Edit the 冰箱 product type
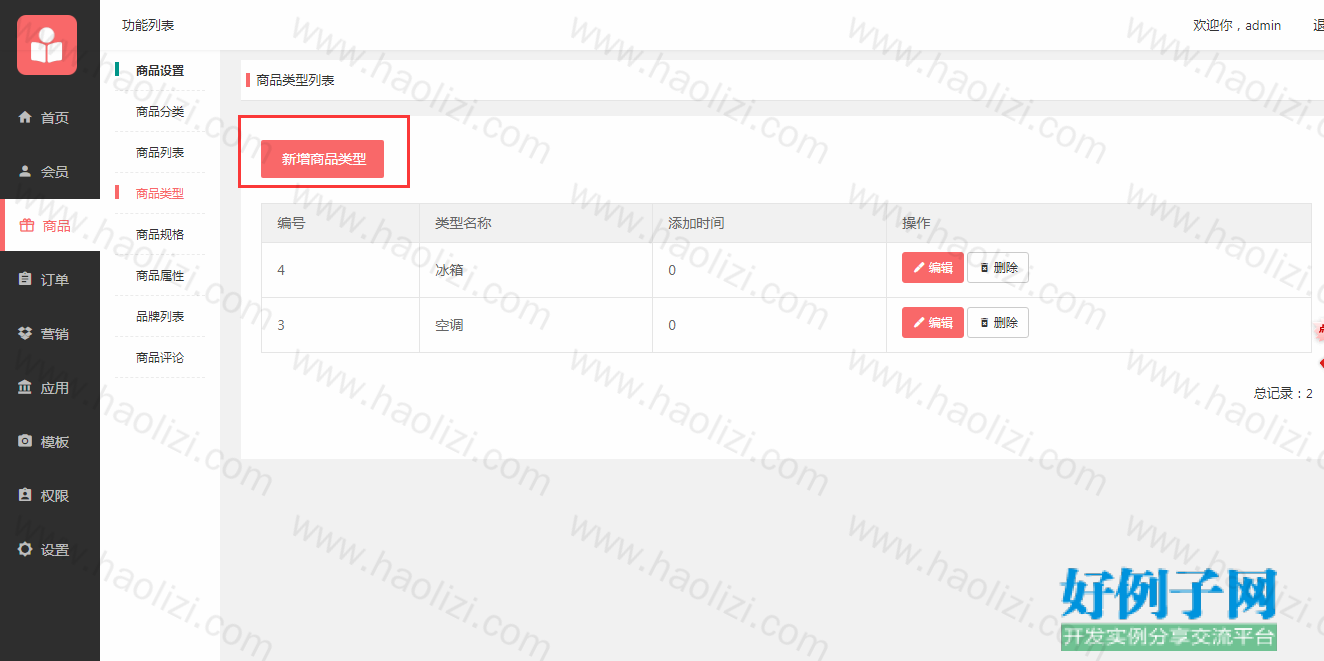 pos(933,268)
